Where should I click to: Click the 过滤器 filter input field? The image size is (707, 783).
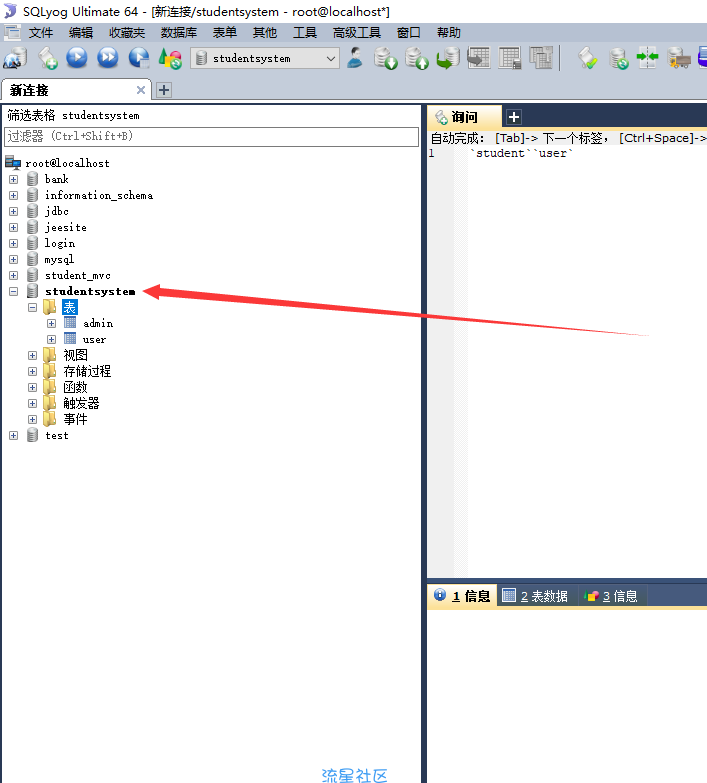tap(211, 136)
